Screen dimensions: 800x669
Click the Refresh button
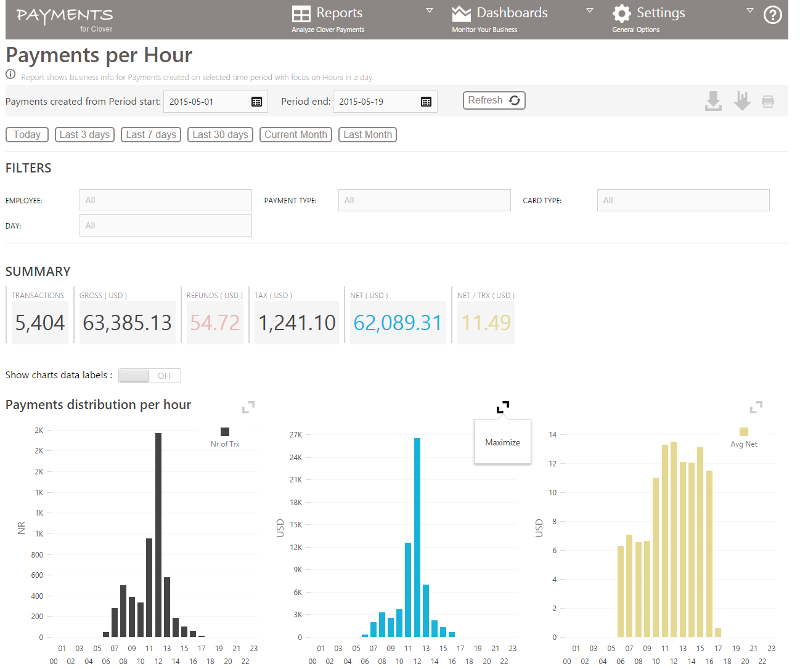click(x=493, y=100)
